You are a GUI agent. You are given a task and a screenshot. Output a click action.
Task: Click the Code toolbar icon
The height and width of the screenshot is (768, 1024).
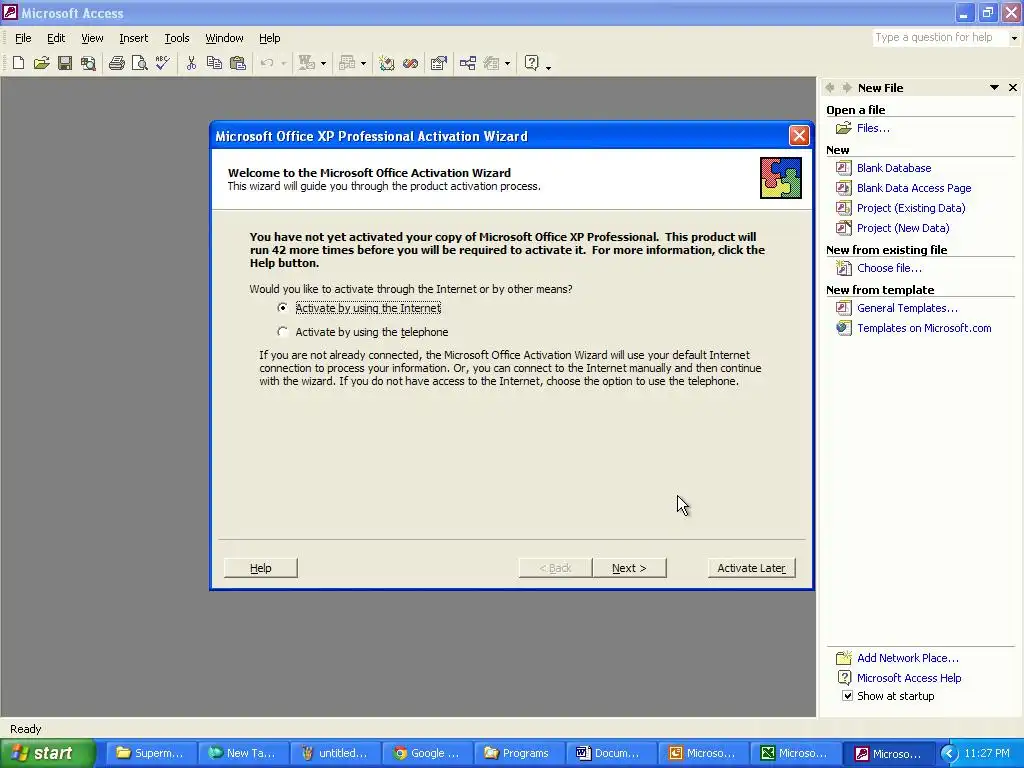coord(387,63)
